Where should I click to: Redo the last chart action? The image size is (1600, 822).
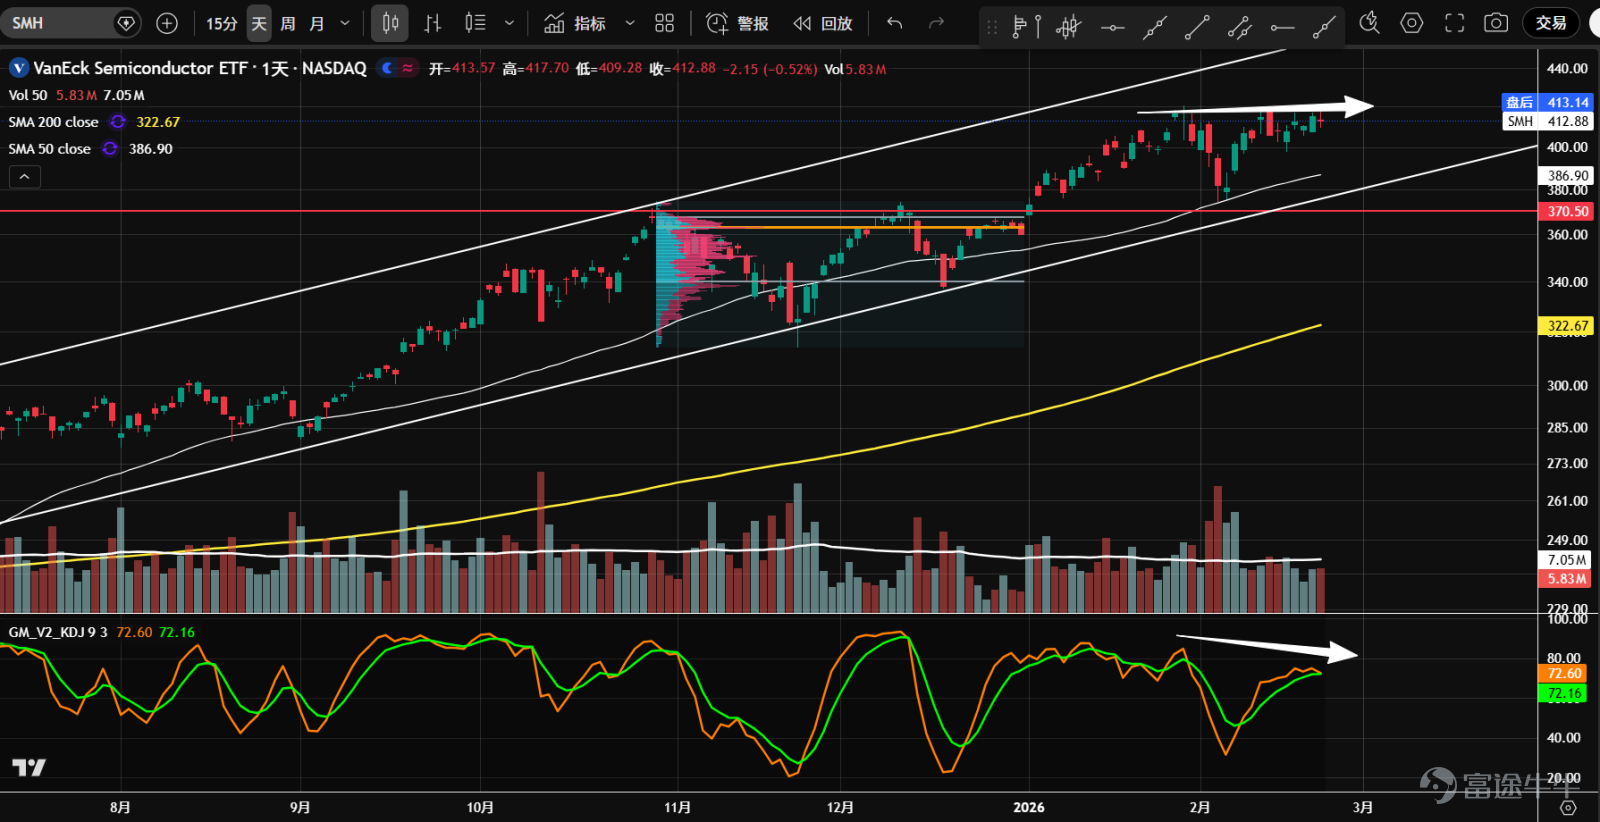(x=936, y=23)
